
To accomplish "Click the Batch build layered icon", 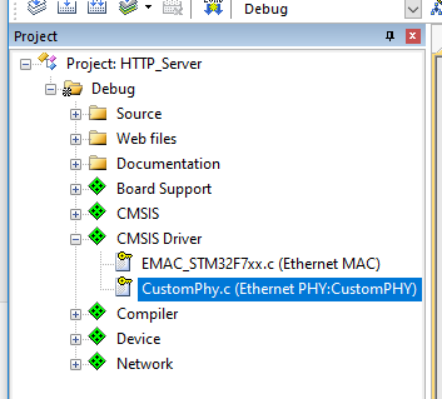I will point(129,7).
